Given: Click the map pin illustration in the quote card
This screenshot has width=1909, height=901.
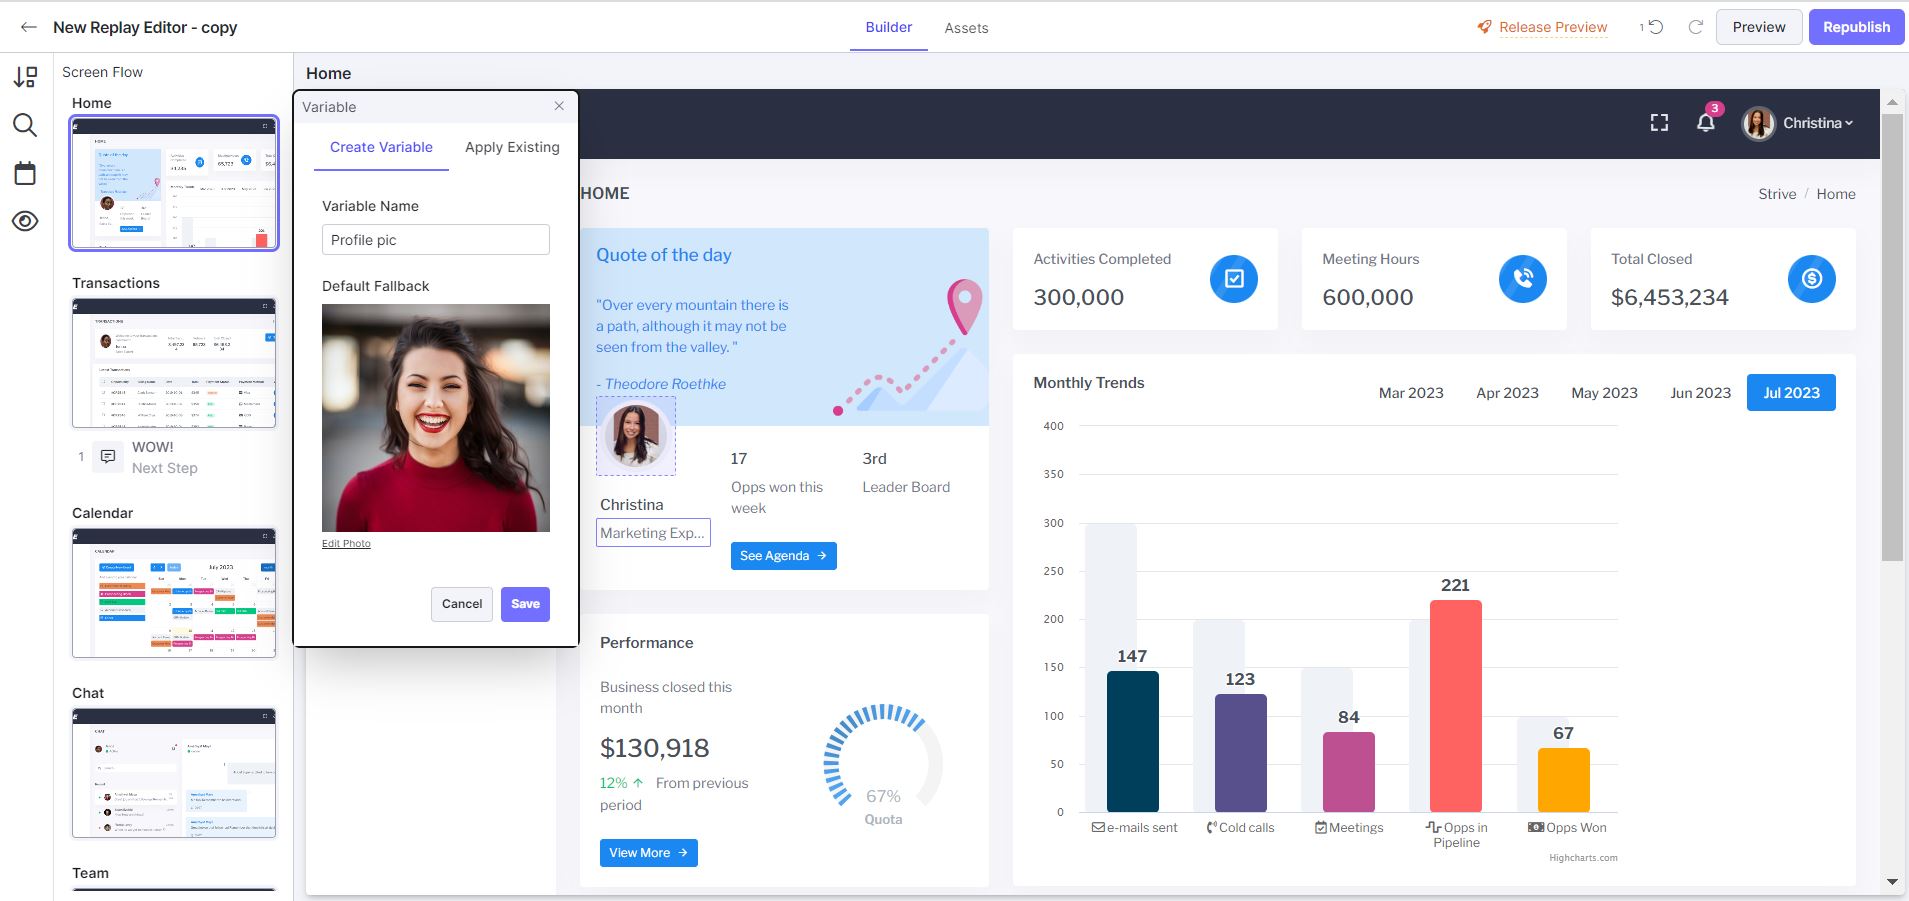Looking at the screenshot, I should pyautogui.click(x=965, y=306).
